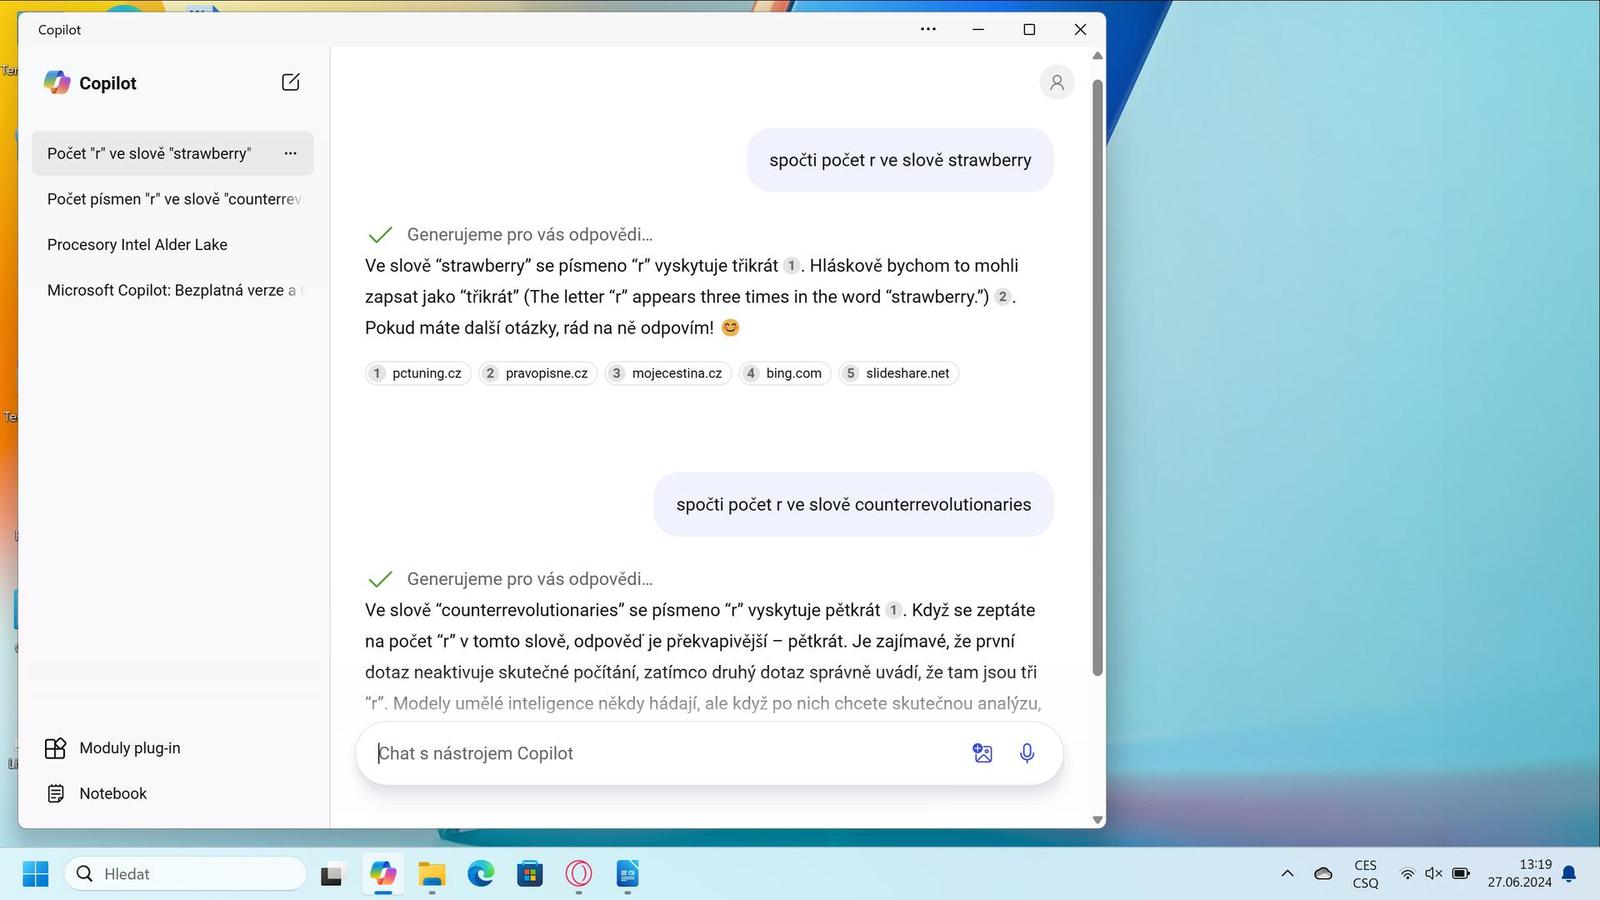Open the bing.com source link

(785, 373)
